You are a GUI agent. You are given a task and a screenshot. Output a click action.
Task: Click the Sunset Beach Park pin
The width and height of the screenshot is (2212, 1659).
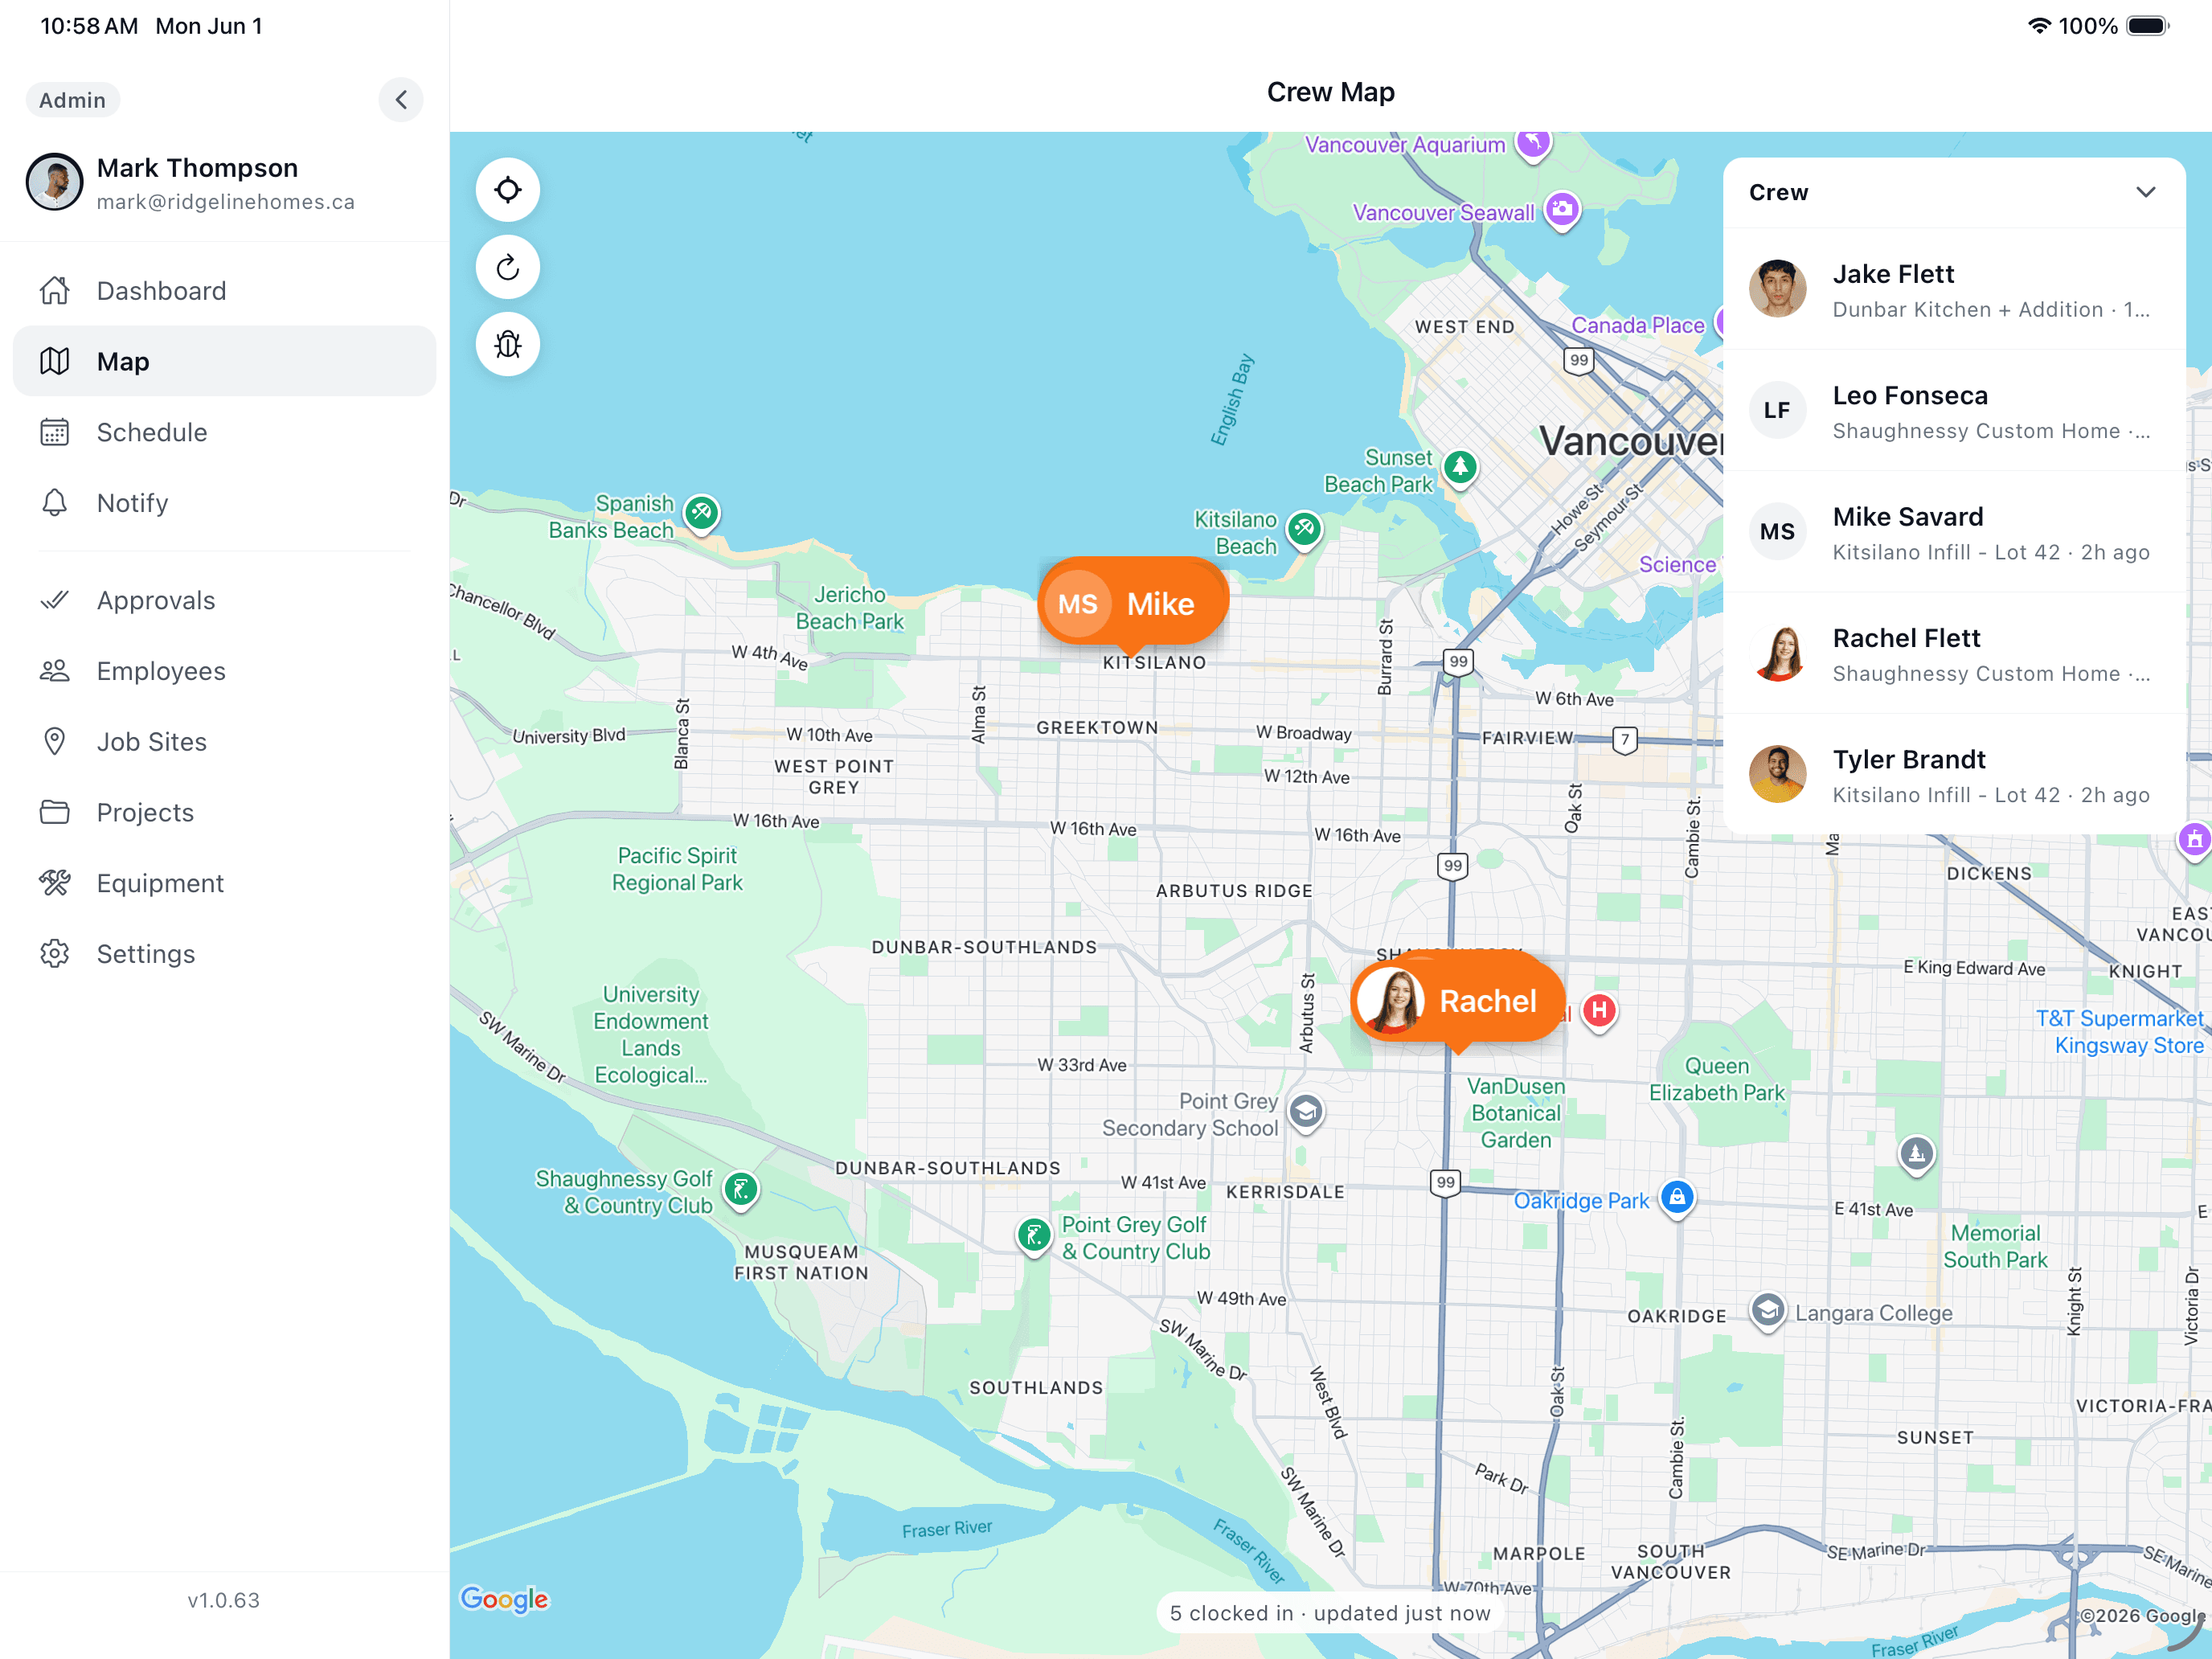(x=1460, y=468)
